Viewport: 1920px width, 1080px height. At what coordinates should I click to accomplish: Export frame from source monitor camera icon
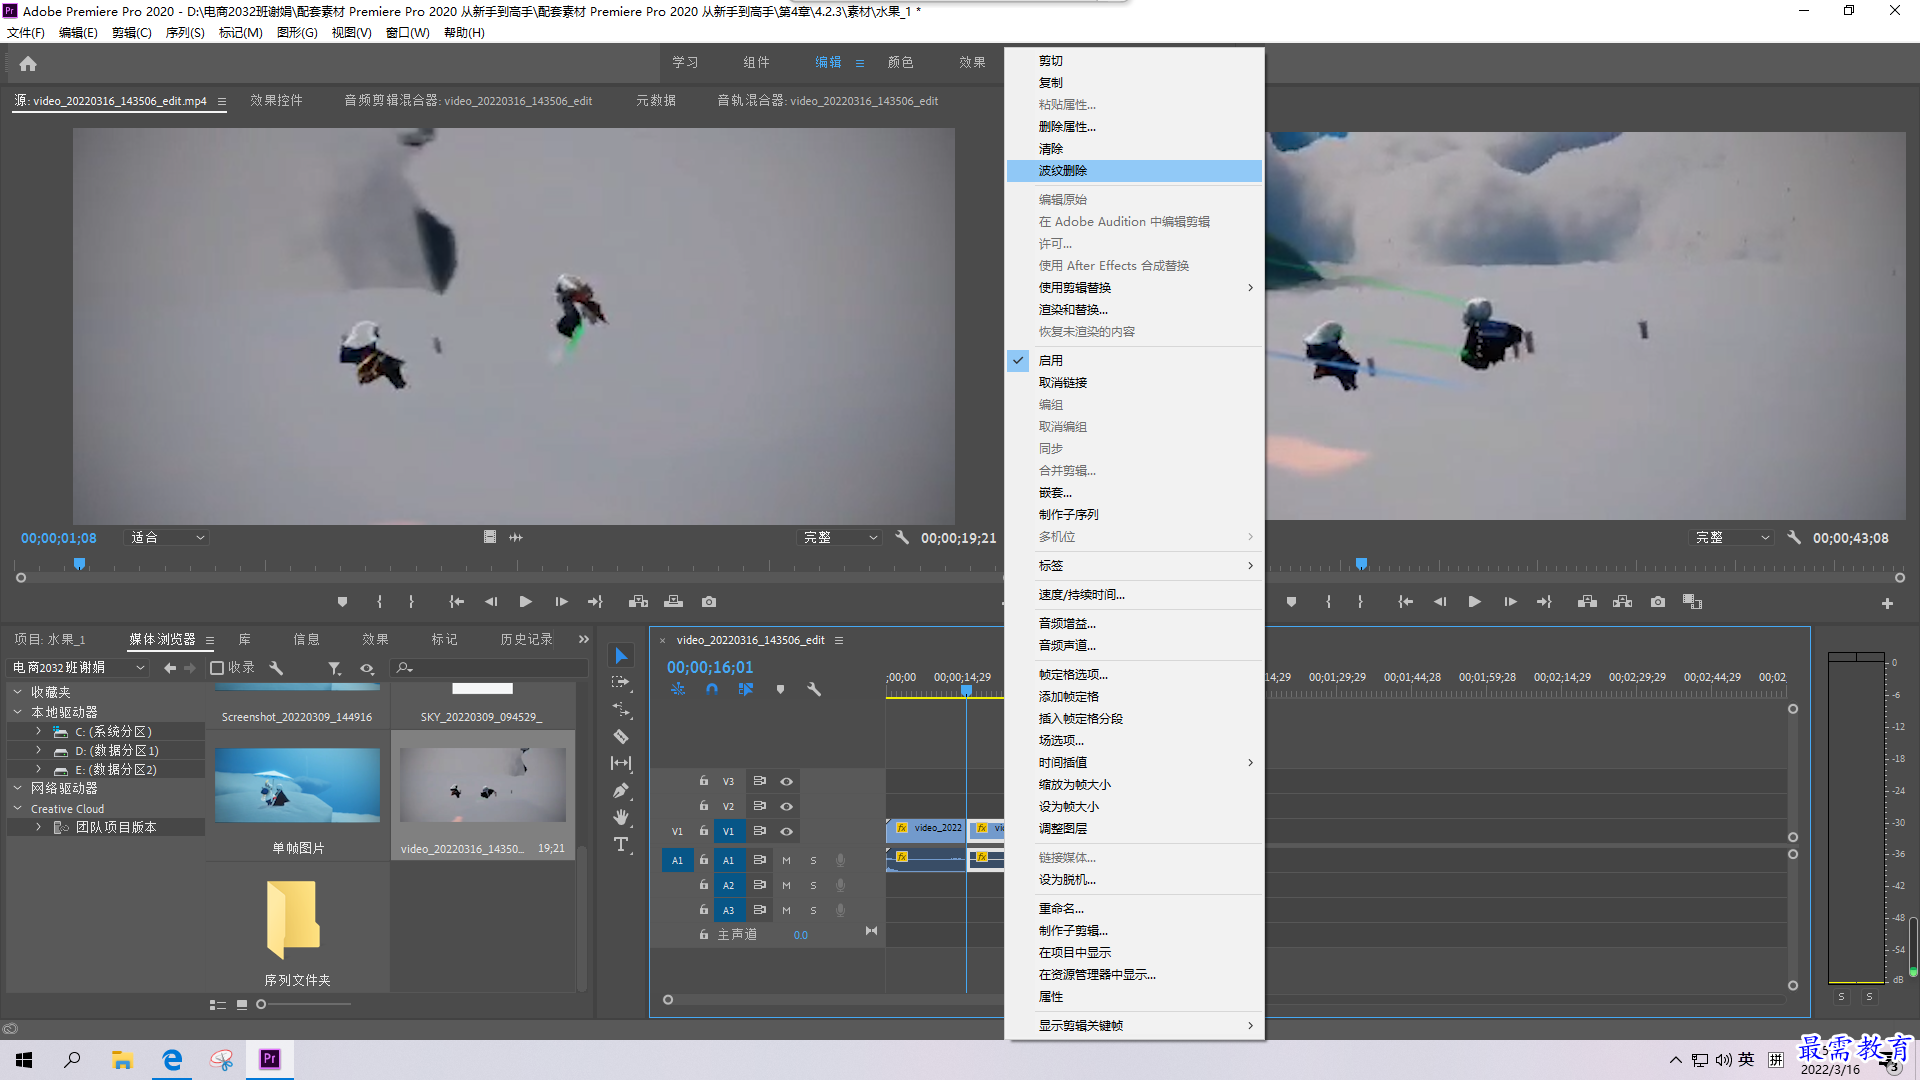[709, 602]
